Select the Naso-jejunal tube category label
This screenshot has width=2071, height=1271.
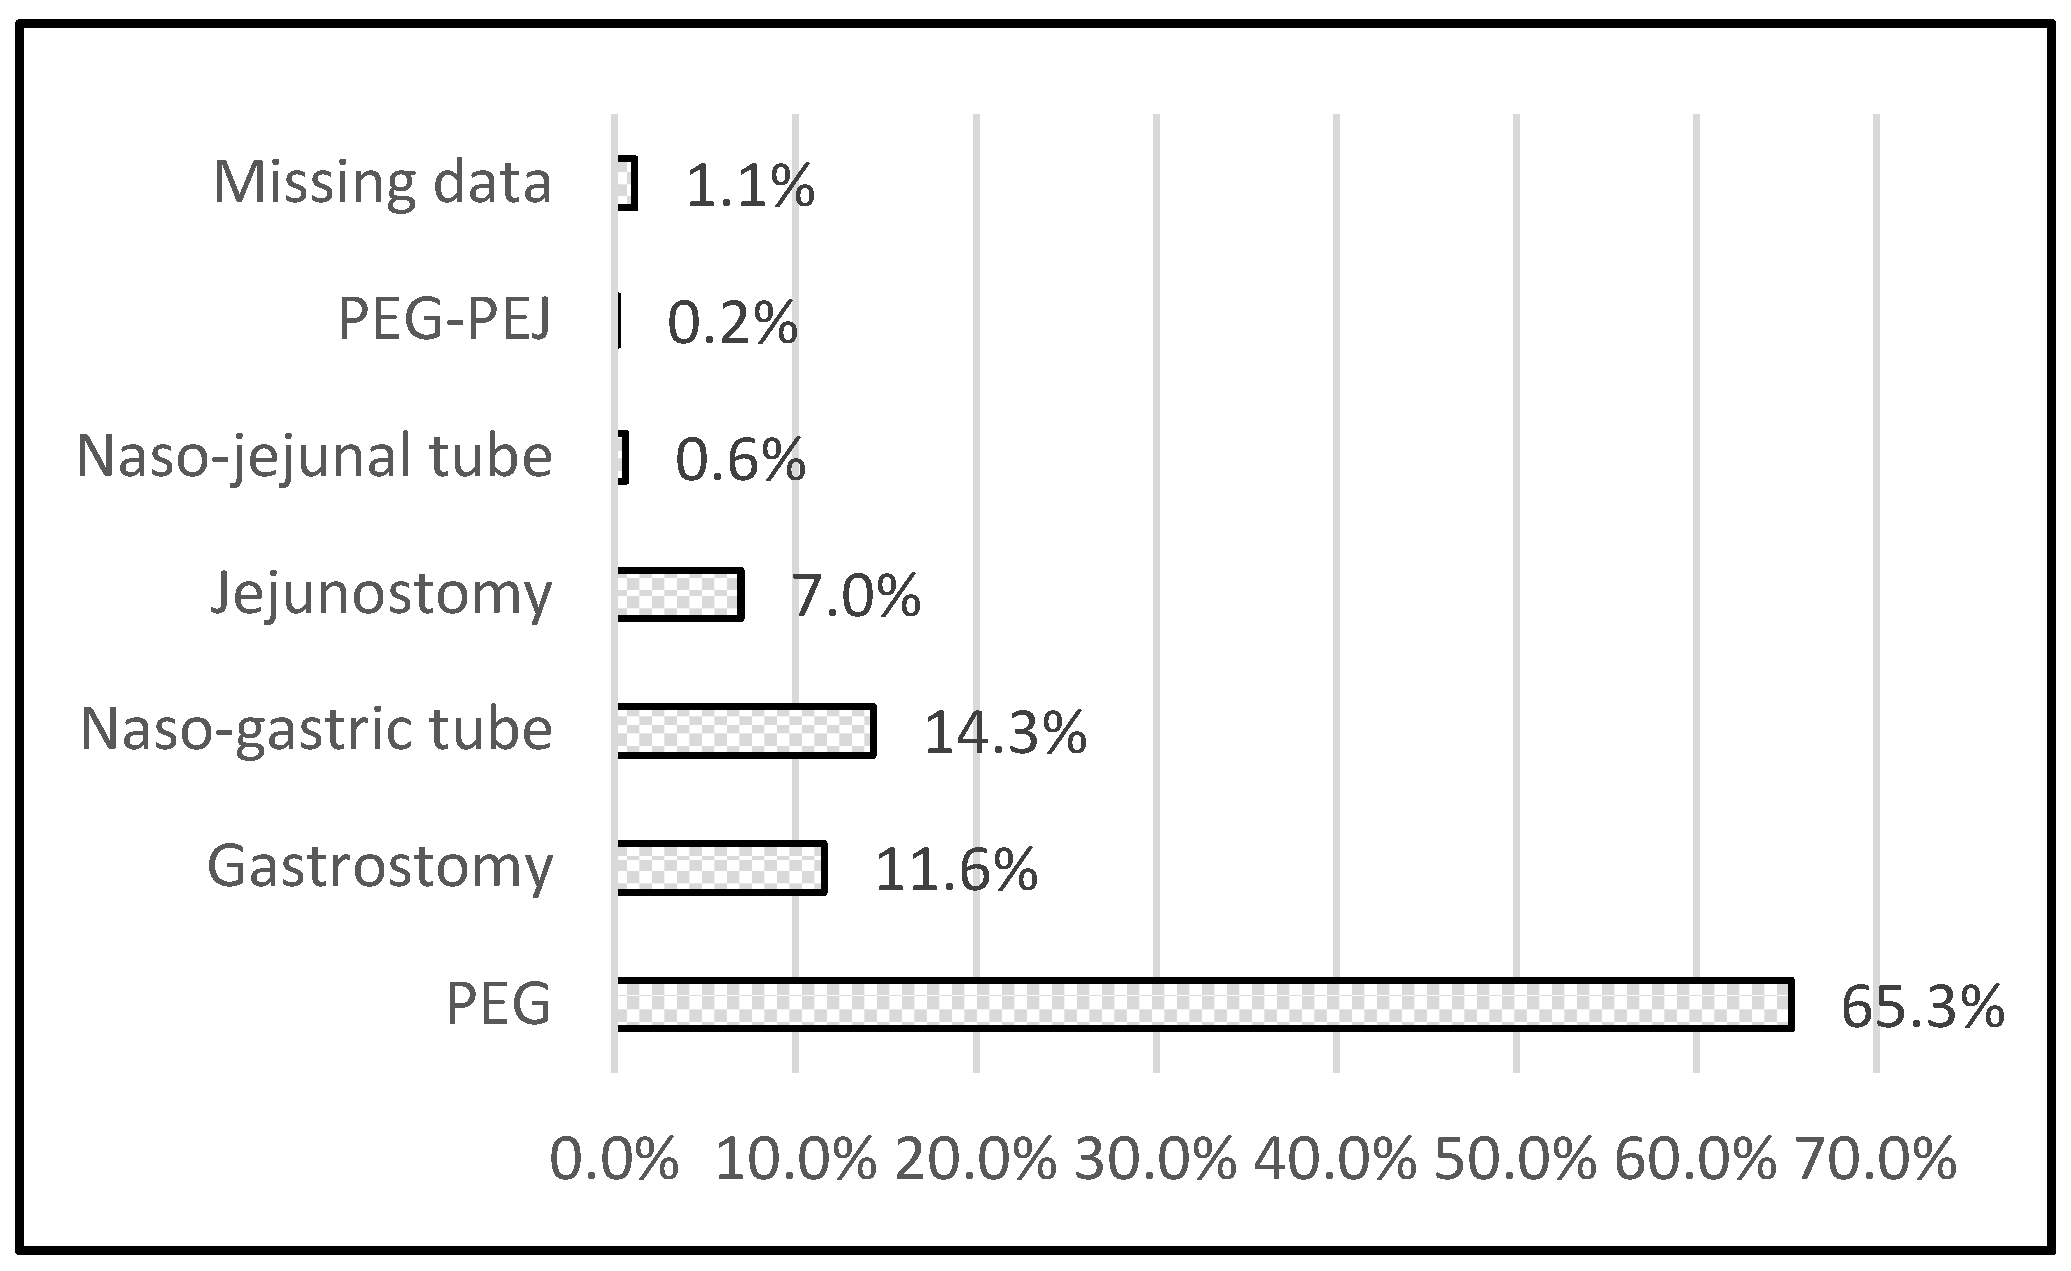pos(314,457)
